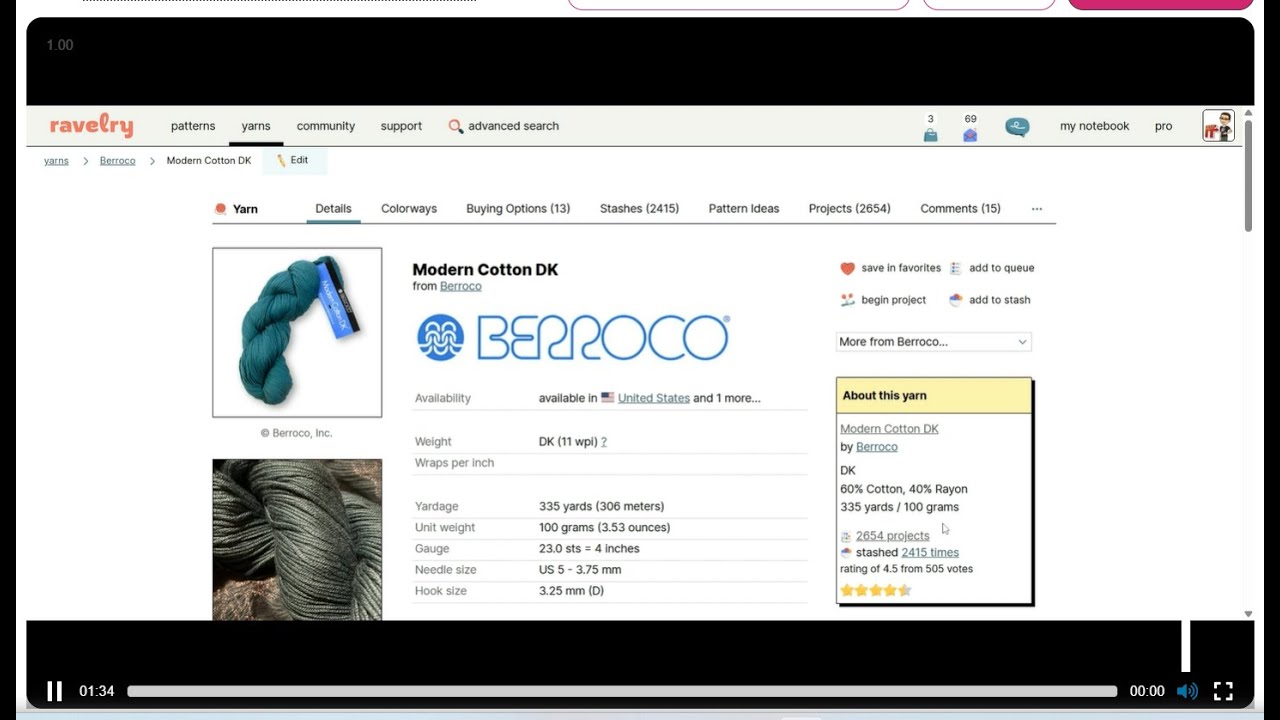Switch to the Stashes (2415) tab

coord(639,209)
